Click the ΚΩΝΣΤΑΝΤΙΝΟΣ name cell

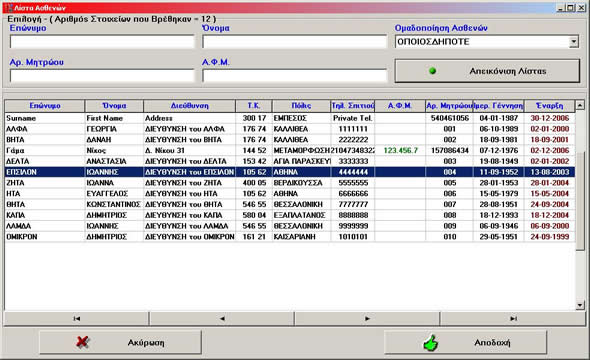[114, 204]
